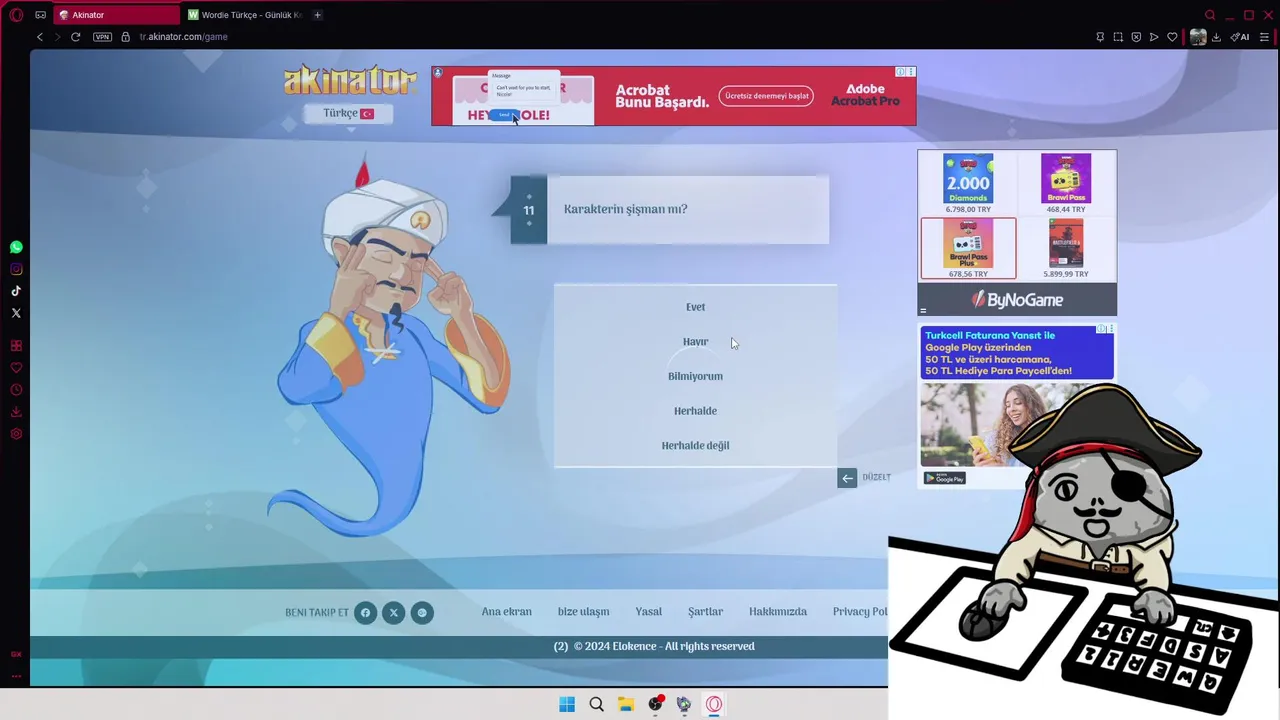
Task: Answer Herhalde değil to the question
Action: (x=695, y=445)
